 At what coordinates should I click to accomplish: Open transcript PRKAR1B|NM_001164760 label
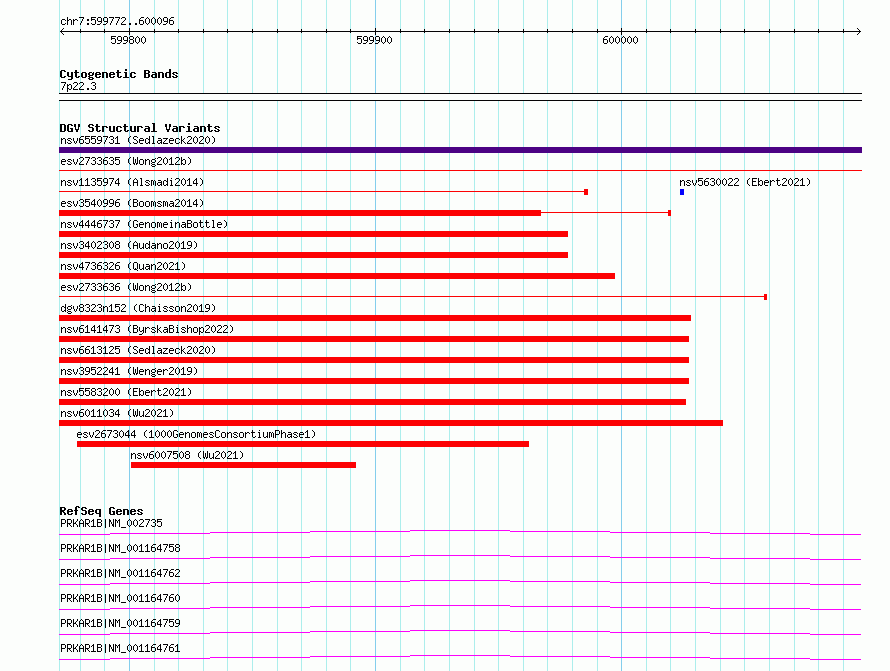[120, 598]
